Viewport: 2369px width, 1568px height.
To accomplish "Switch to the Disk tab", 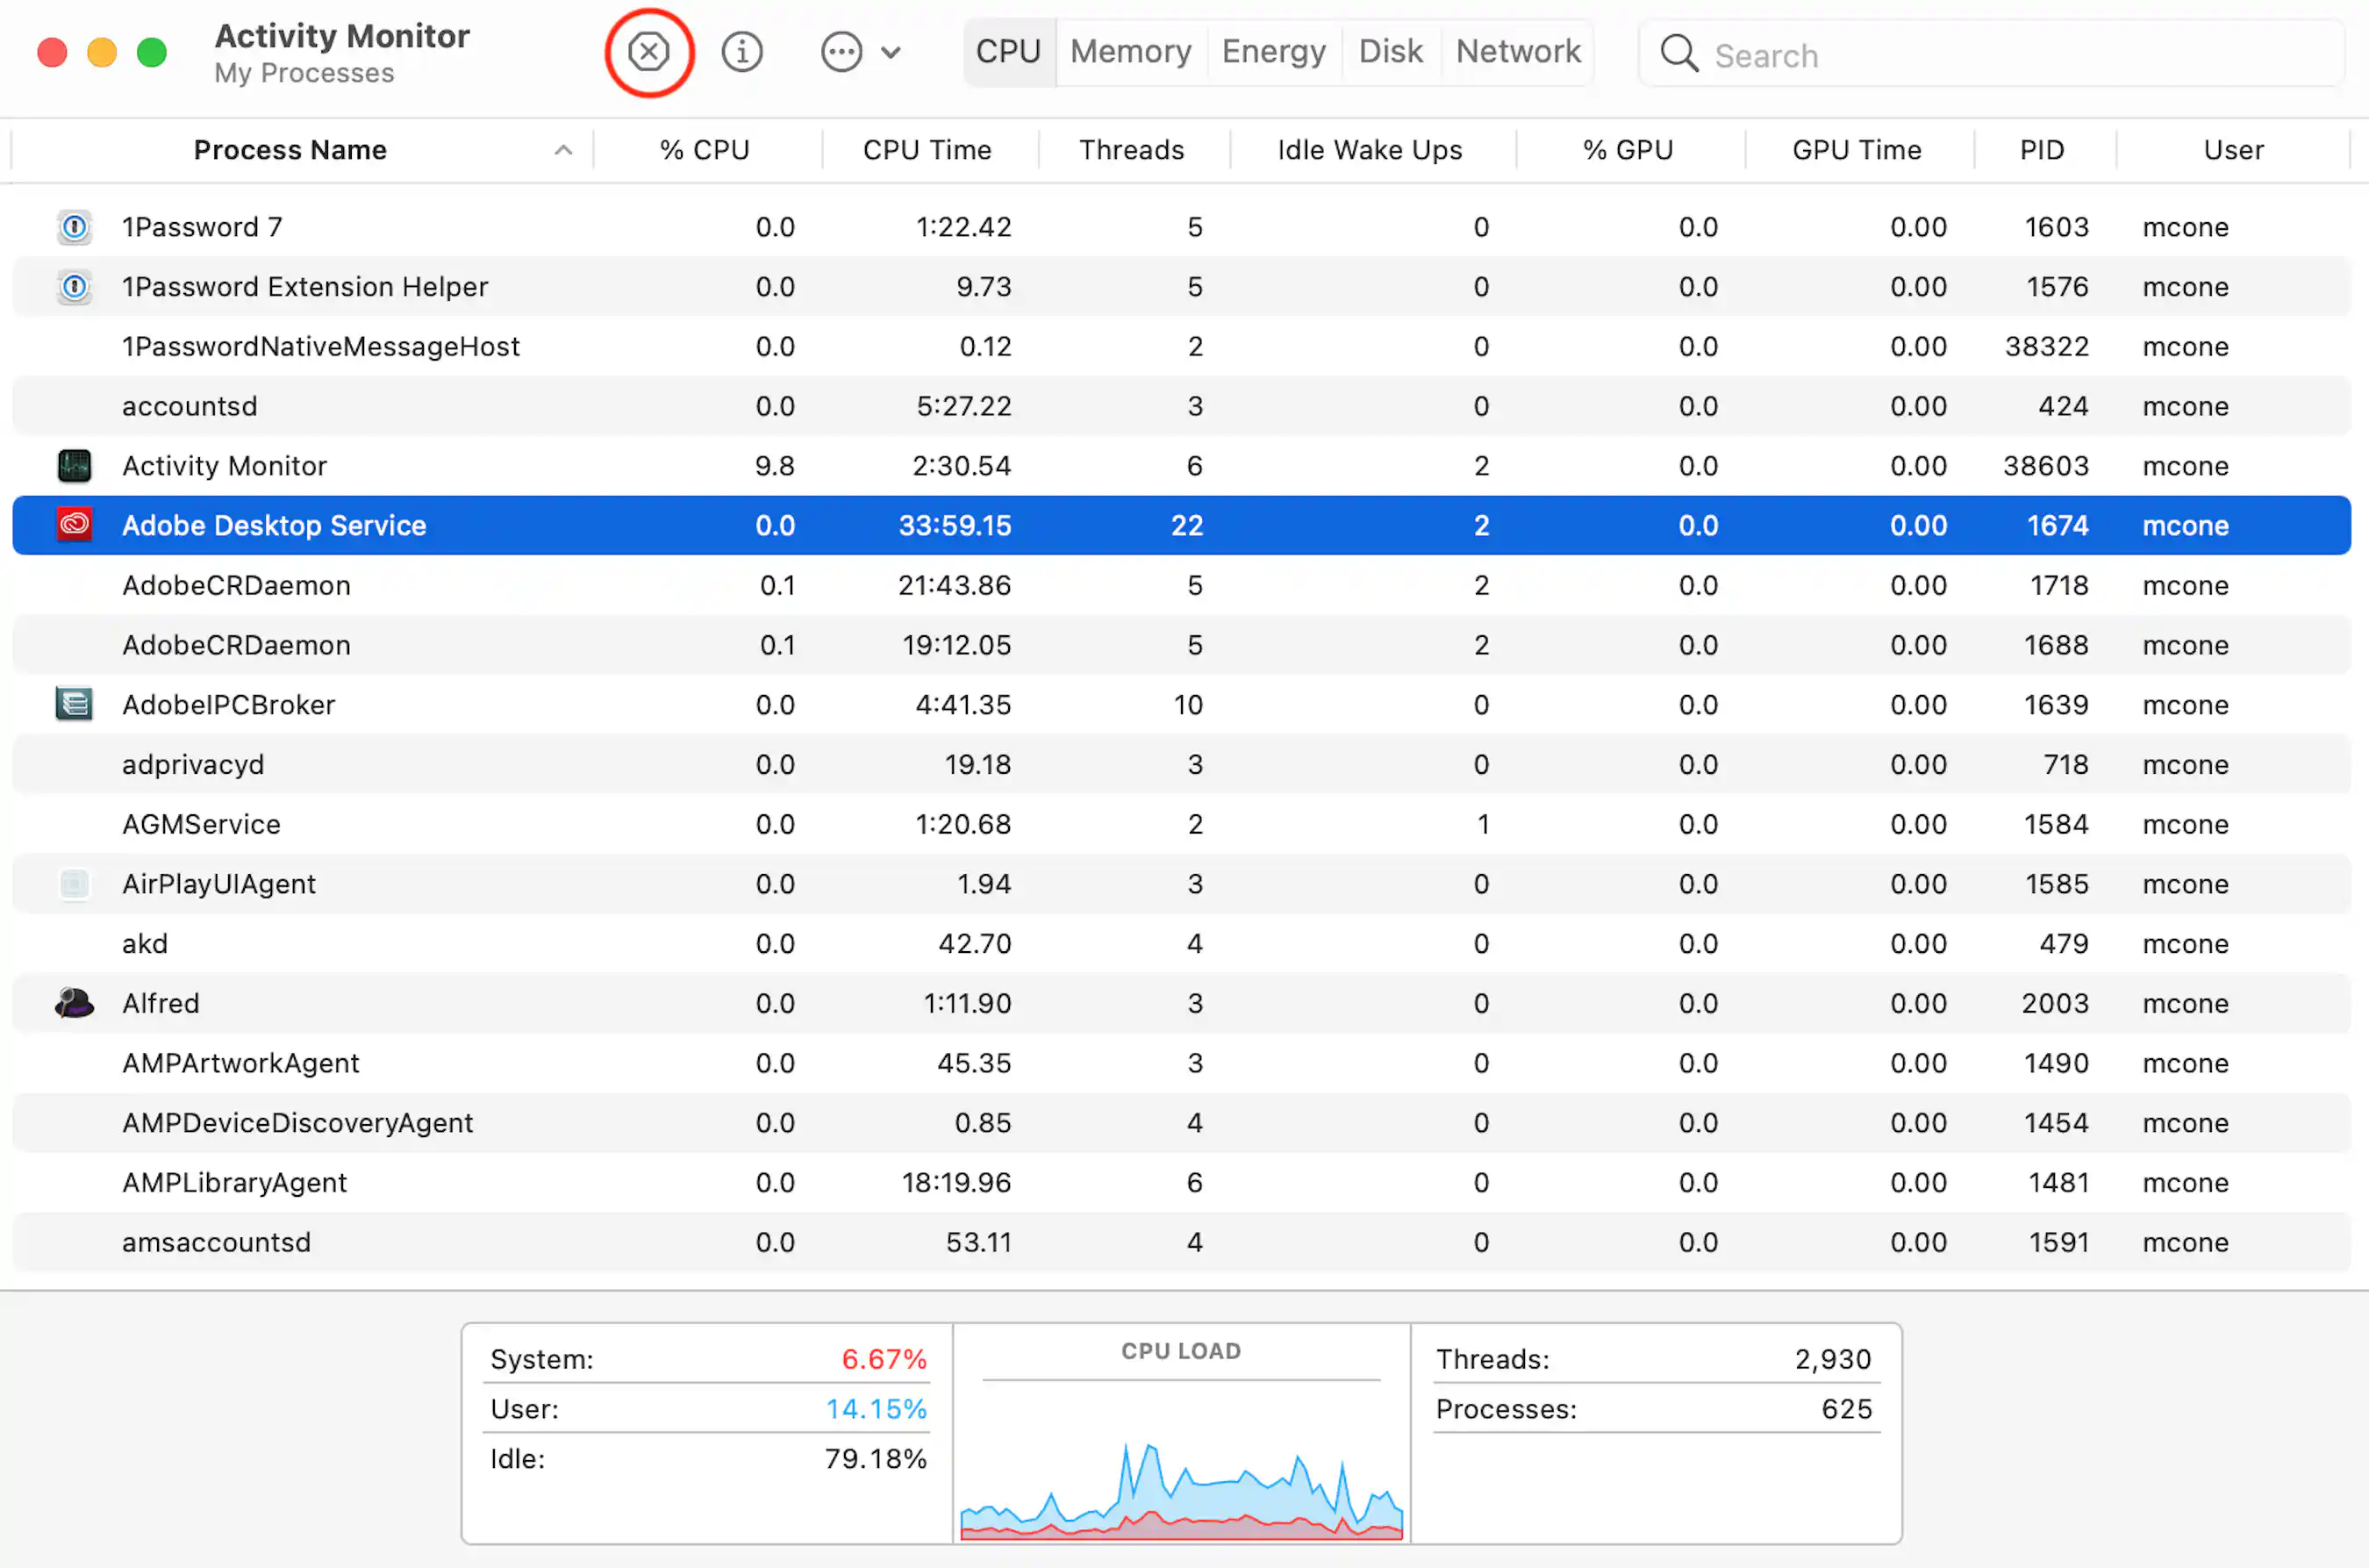I will tap(1390, 51).
